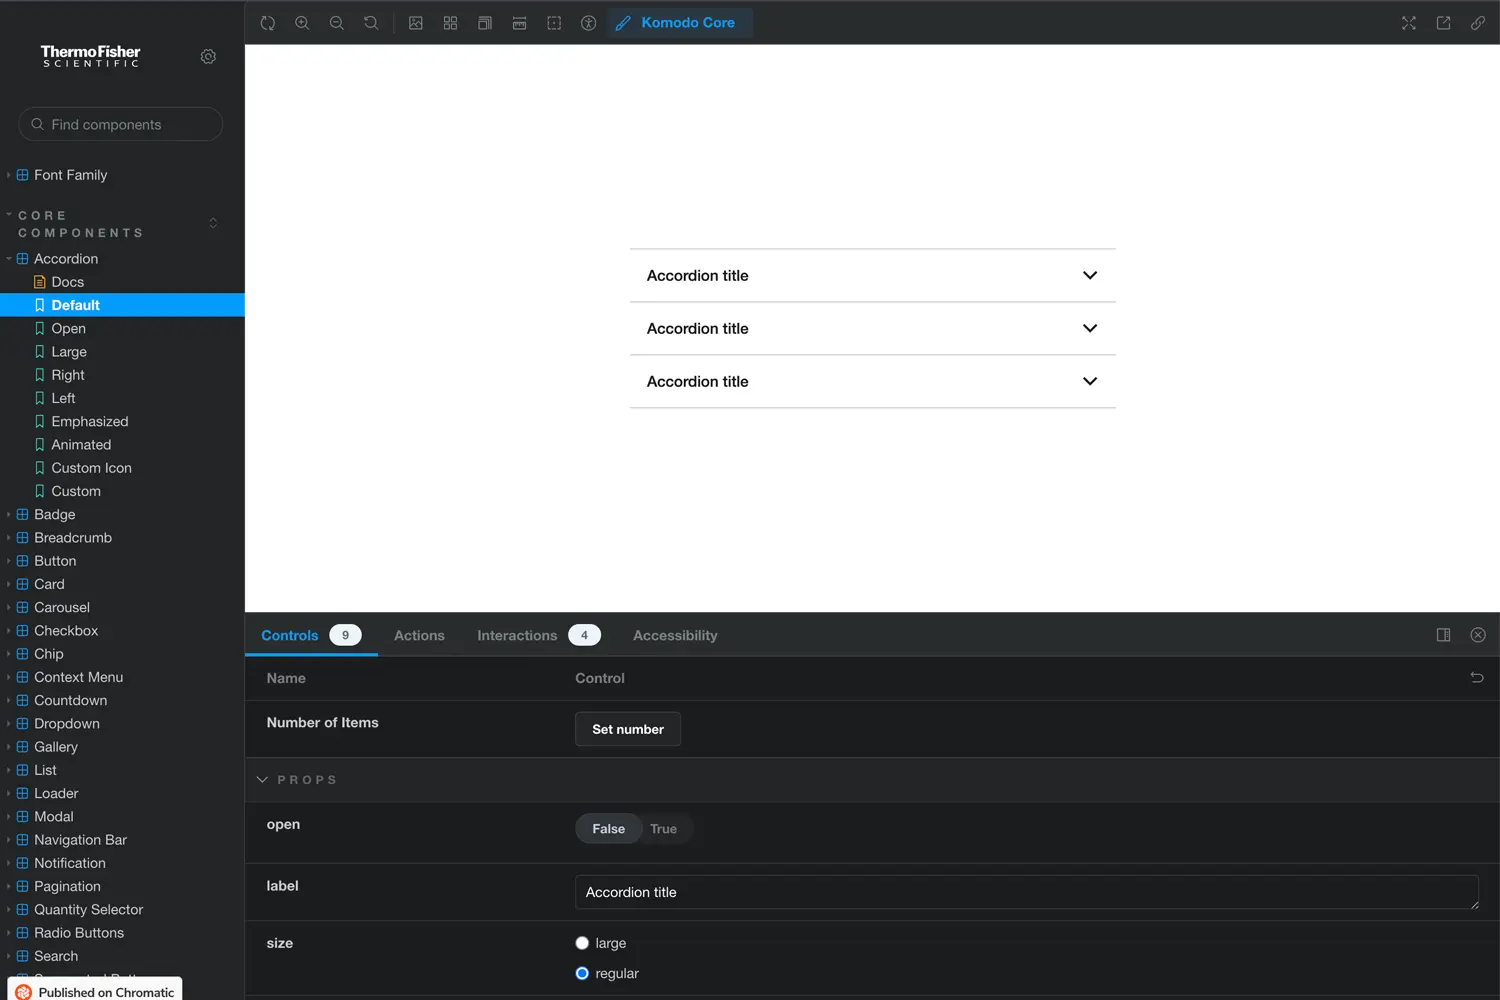Screen dimensions: 1500x1000
Task: Copy the canvas link
Action: pos(1478,23)
